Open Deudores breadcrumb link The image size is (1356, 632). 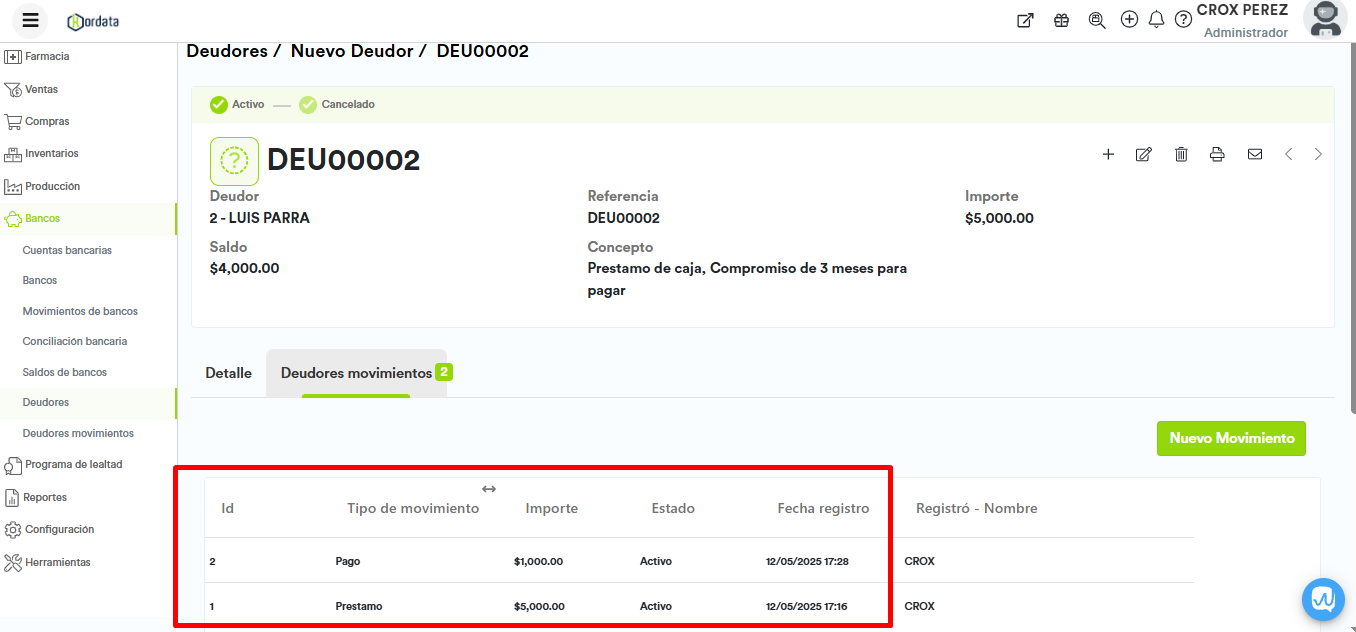coord(227,51)
